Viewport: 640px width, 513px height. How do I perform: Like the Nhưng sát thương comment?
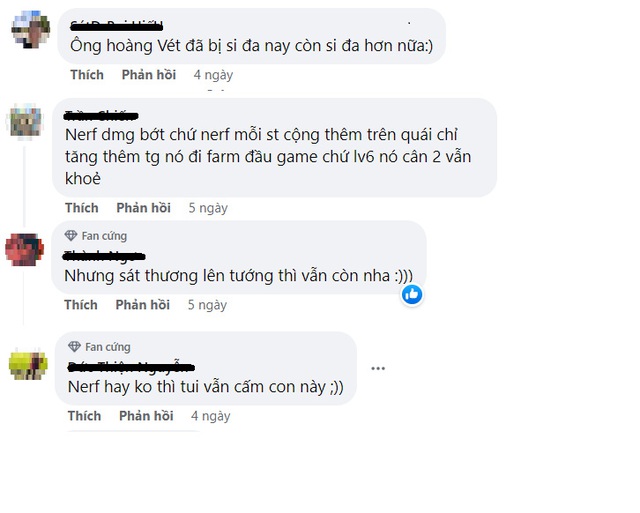81,305
